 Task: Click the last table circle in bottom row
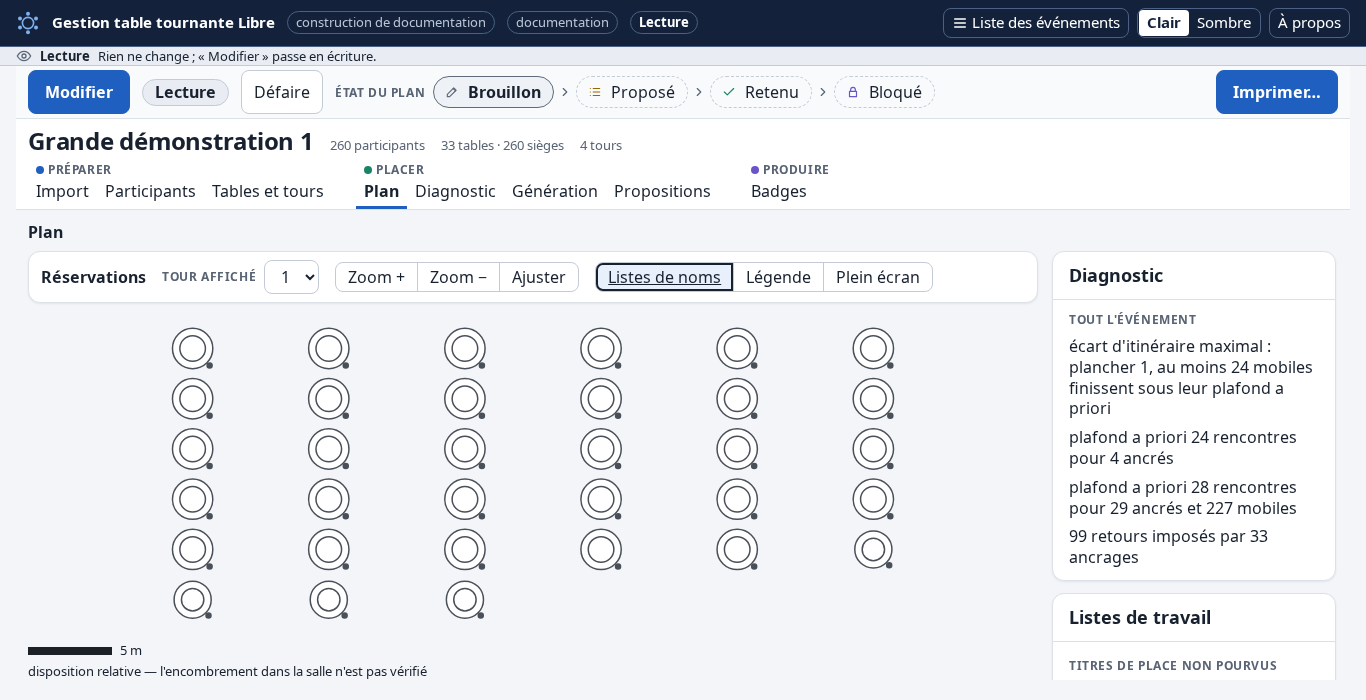point(465,600)
